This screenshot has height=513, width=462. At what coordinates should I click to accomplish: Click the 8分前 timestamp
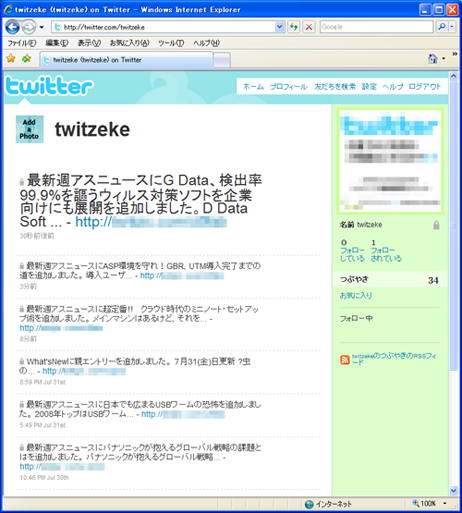(x=28, y=339)
